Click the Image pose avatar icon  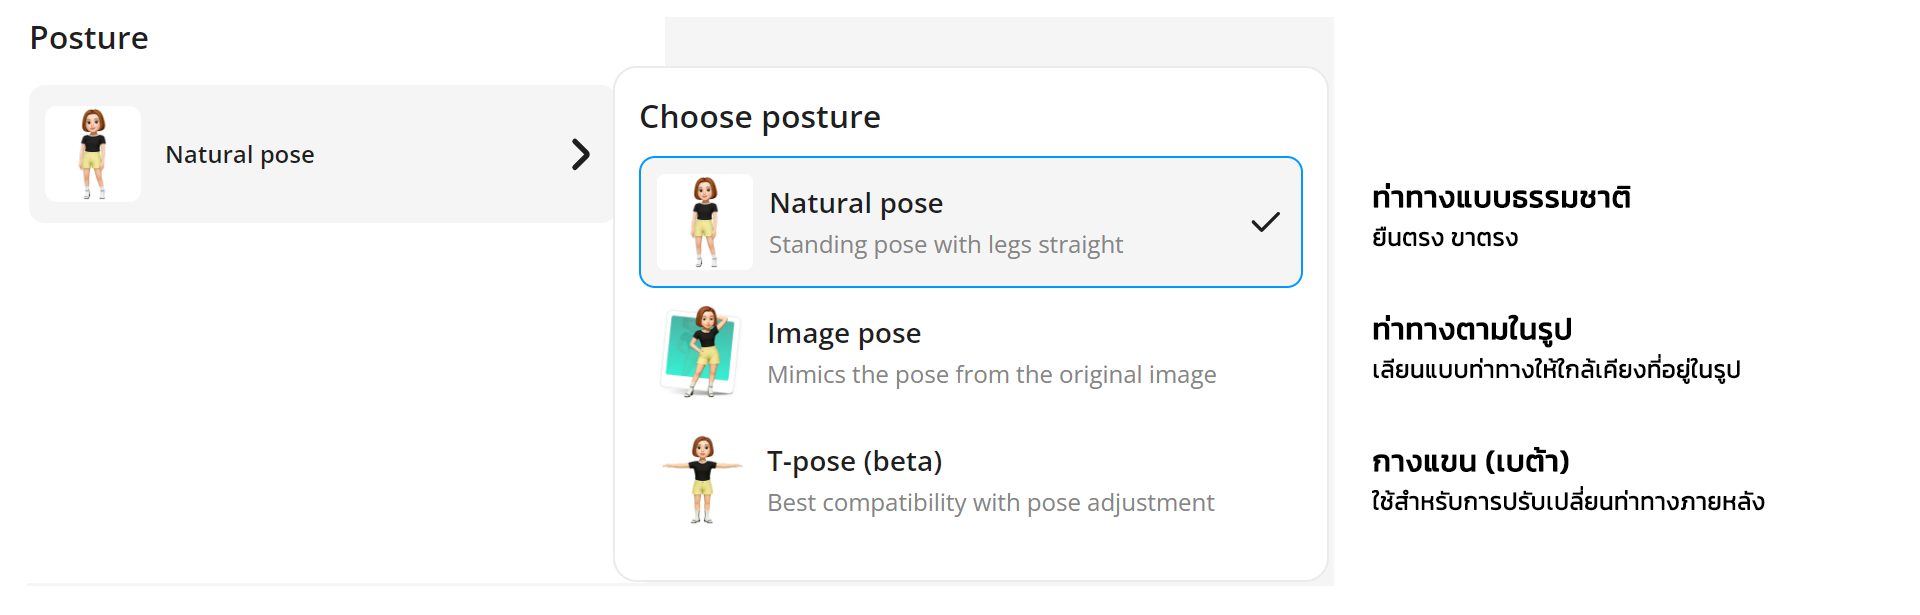point(702,352)
